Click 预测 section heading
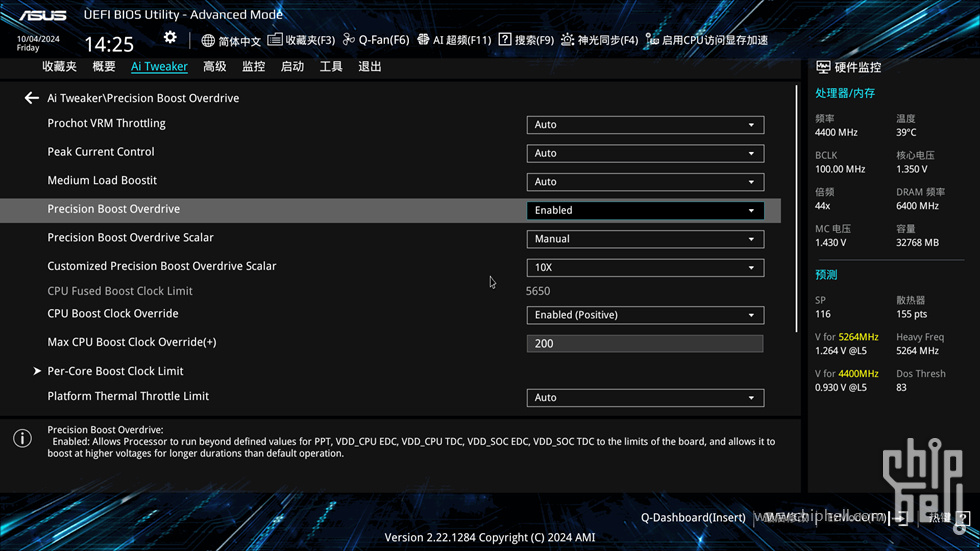 [x=826, y=275]
